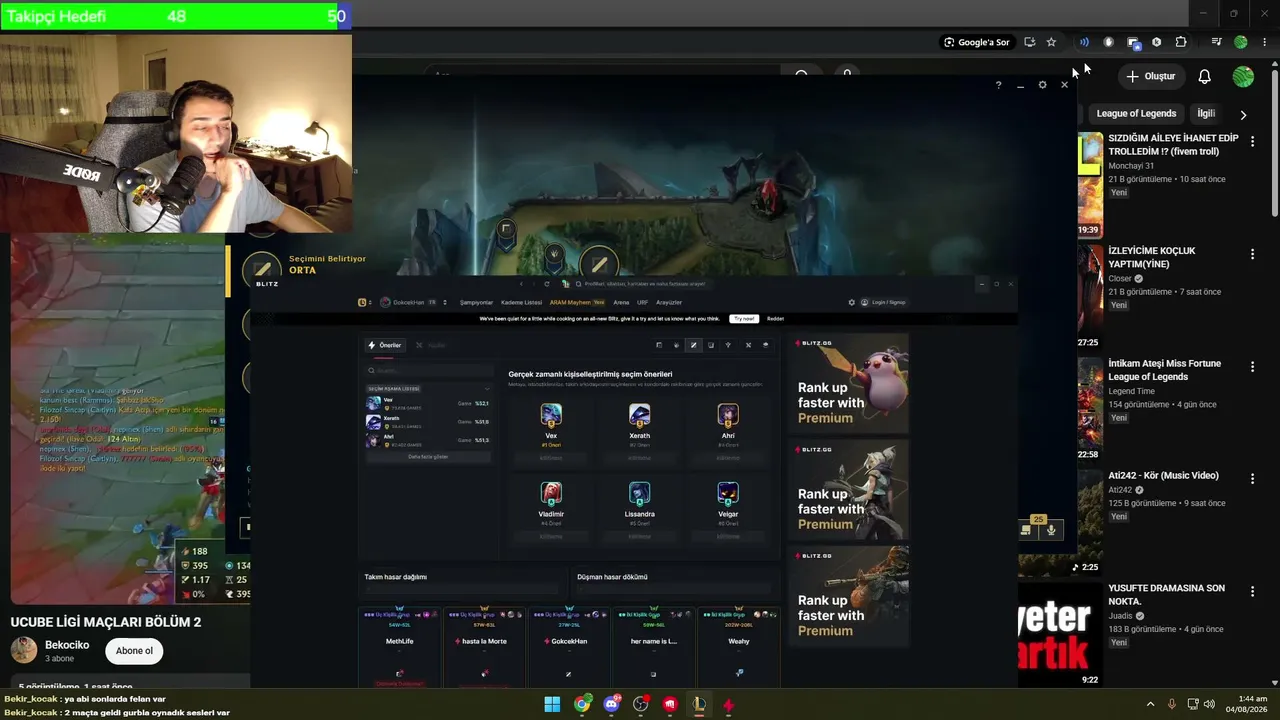Screen dimensions: 1280x720
Task: Open the Kademe Listesi tab
Action: (x=521, y=302)
